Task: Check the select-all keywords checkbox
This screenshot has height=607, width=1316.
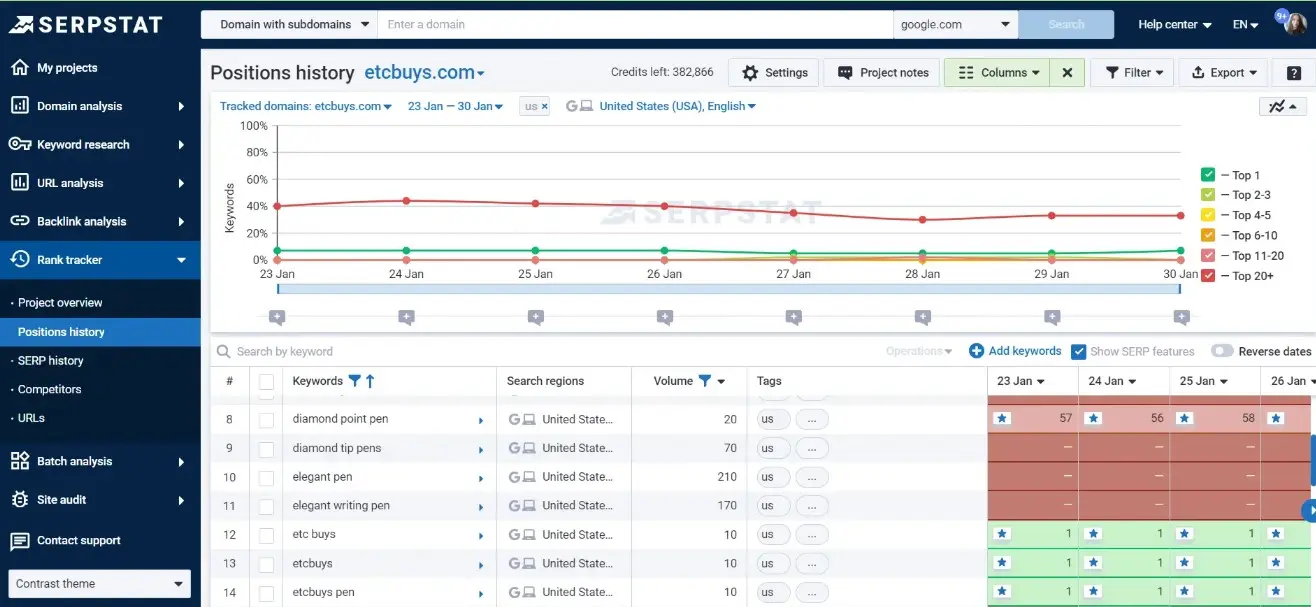Action: tap(266, 381)
